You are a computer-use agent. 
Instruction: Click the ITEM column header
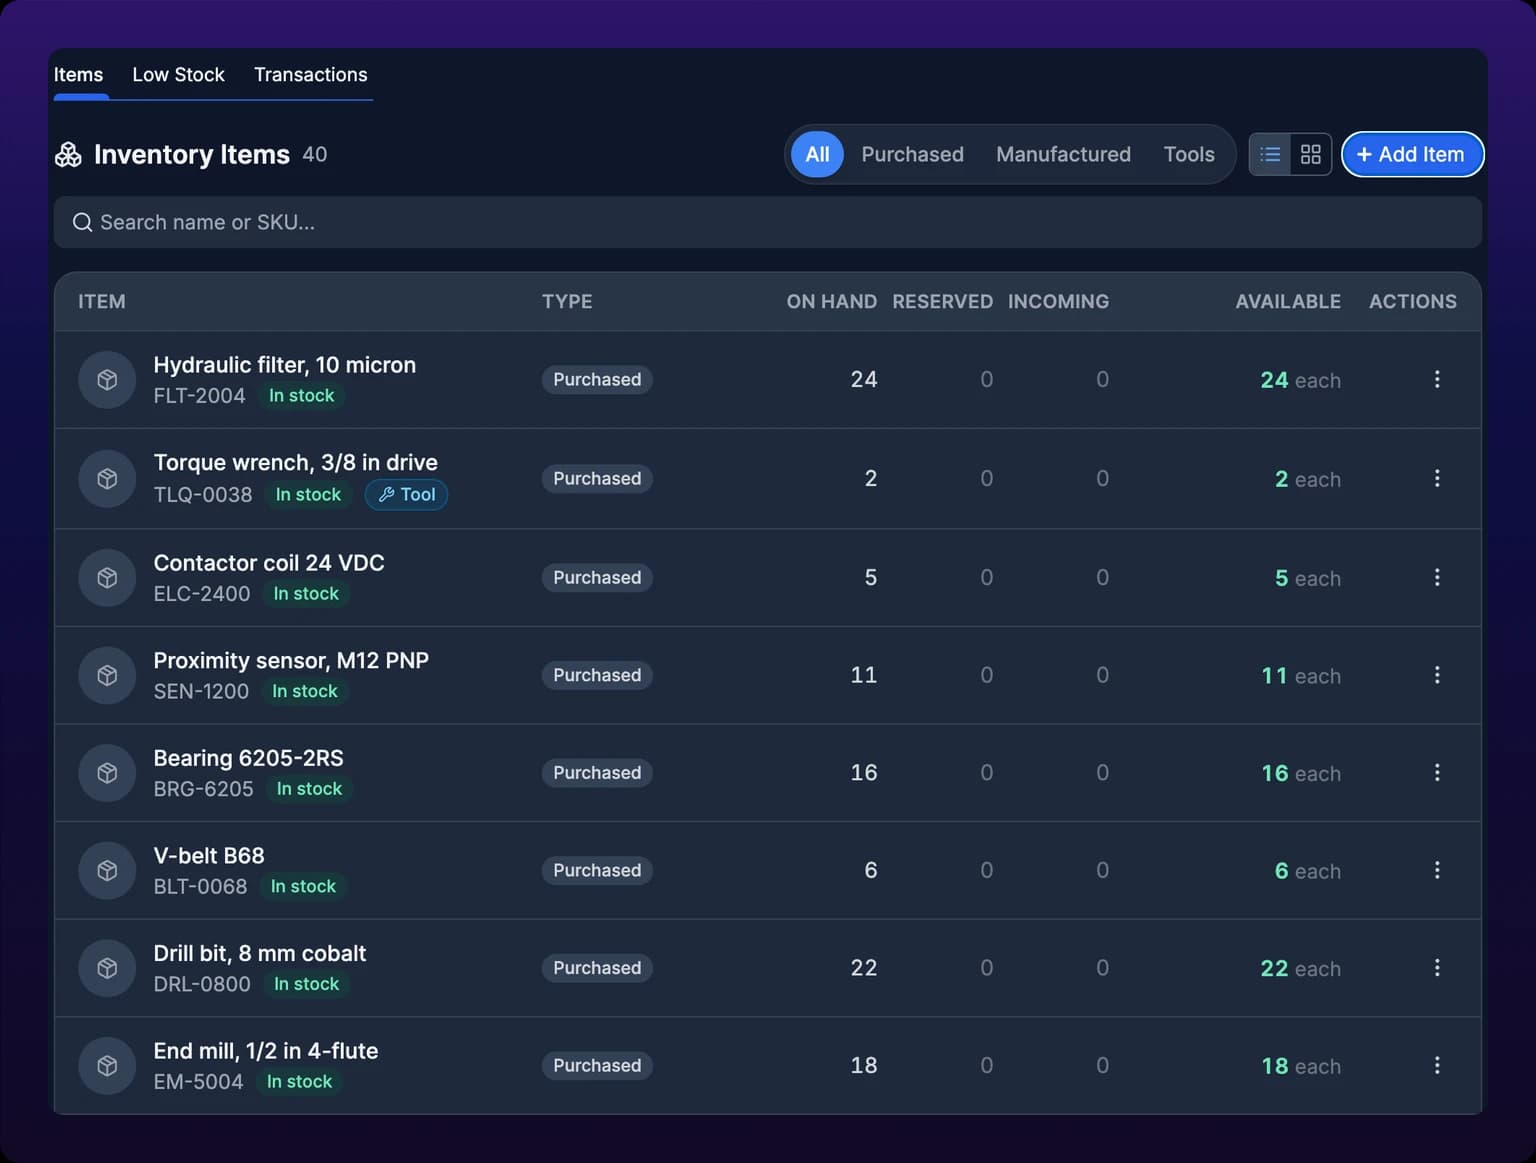(x=102, y=301)
